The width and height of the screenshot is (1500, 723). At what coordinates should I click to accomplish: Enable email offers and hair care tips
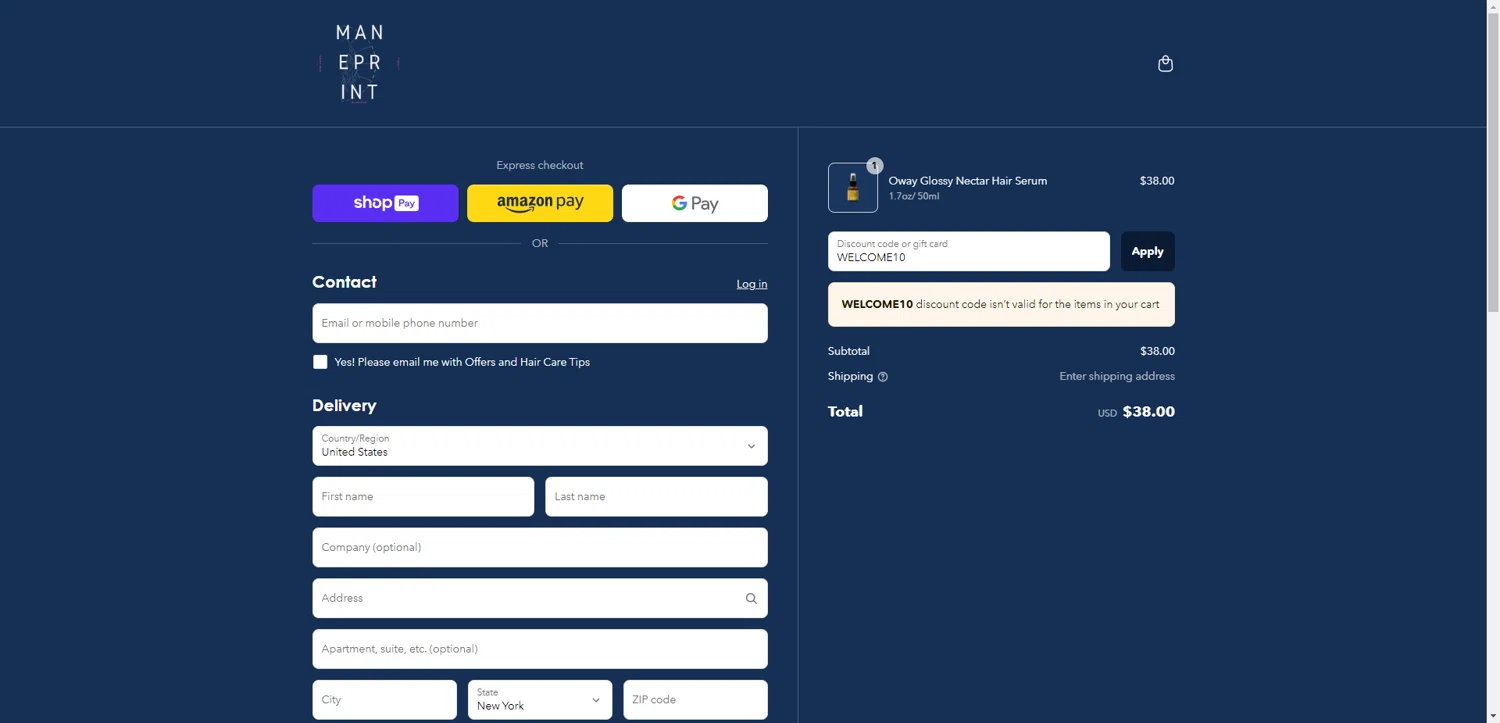(320, 362)
